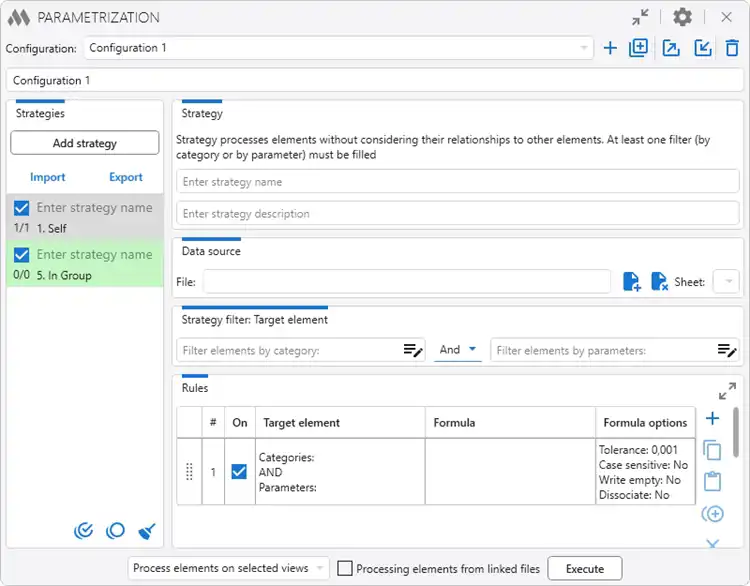Open settings with the gear icon
750x586 pixels.
pos(682,17)
